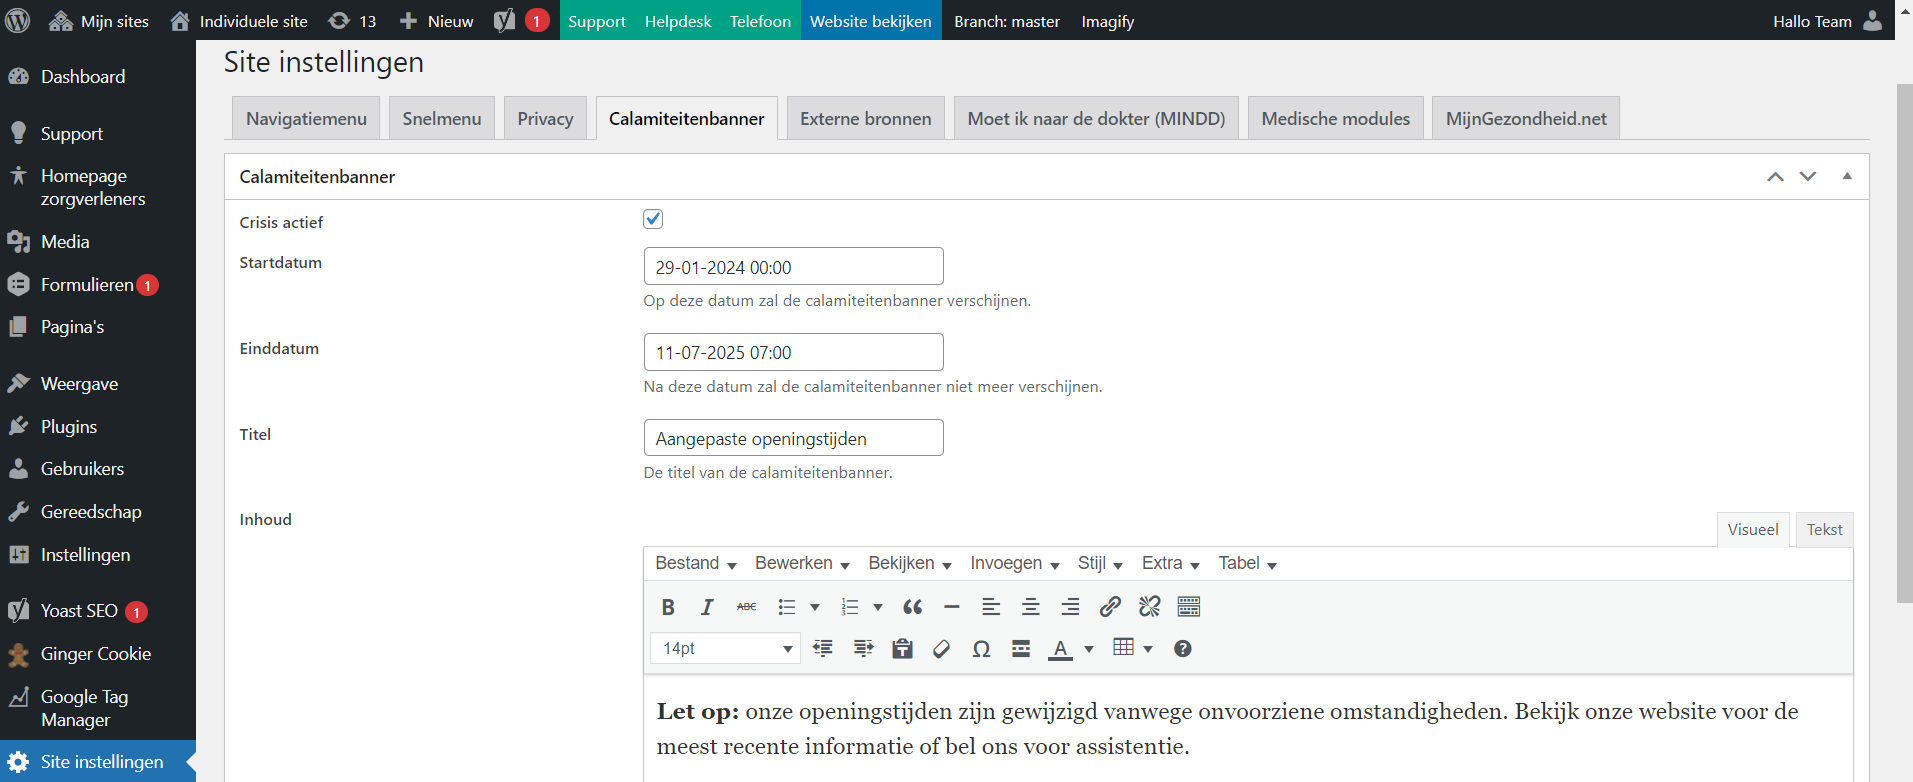The width and height of the screenshot is (1913, 782).
Task: Open the Stijl editor menu
Action: pos(1100,563)
